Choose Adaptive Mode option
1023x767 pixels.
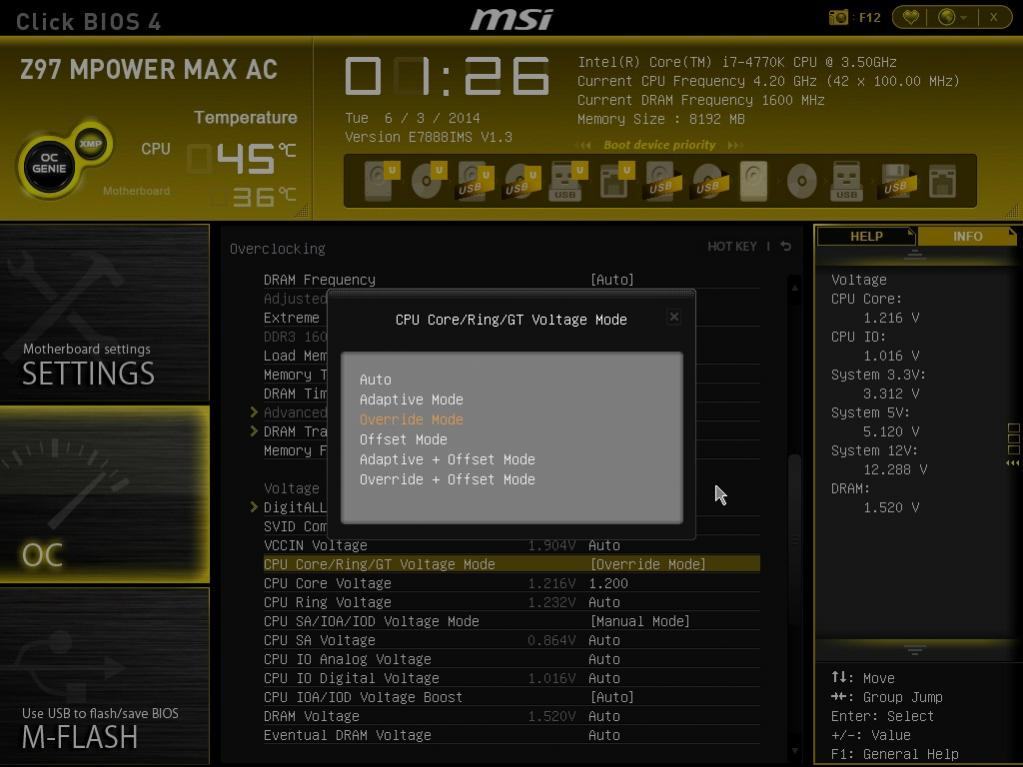(411, 399)
